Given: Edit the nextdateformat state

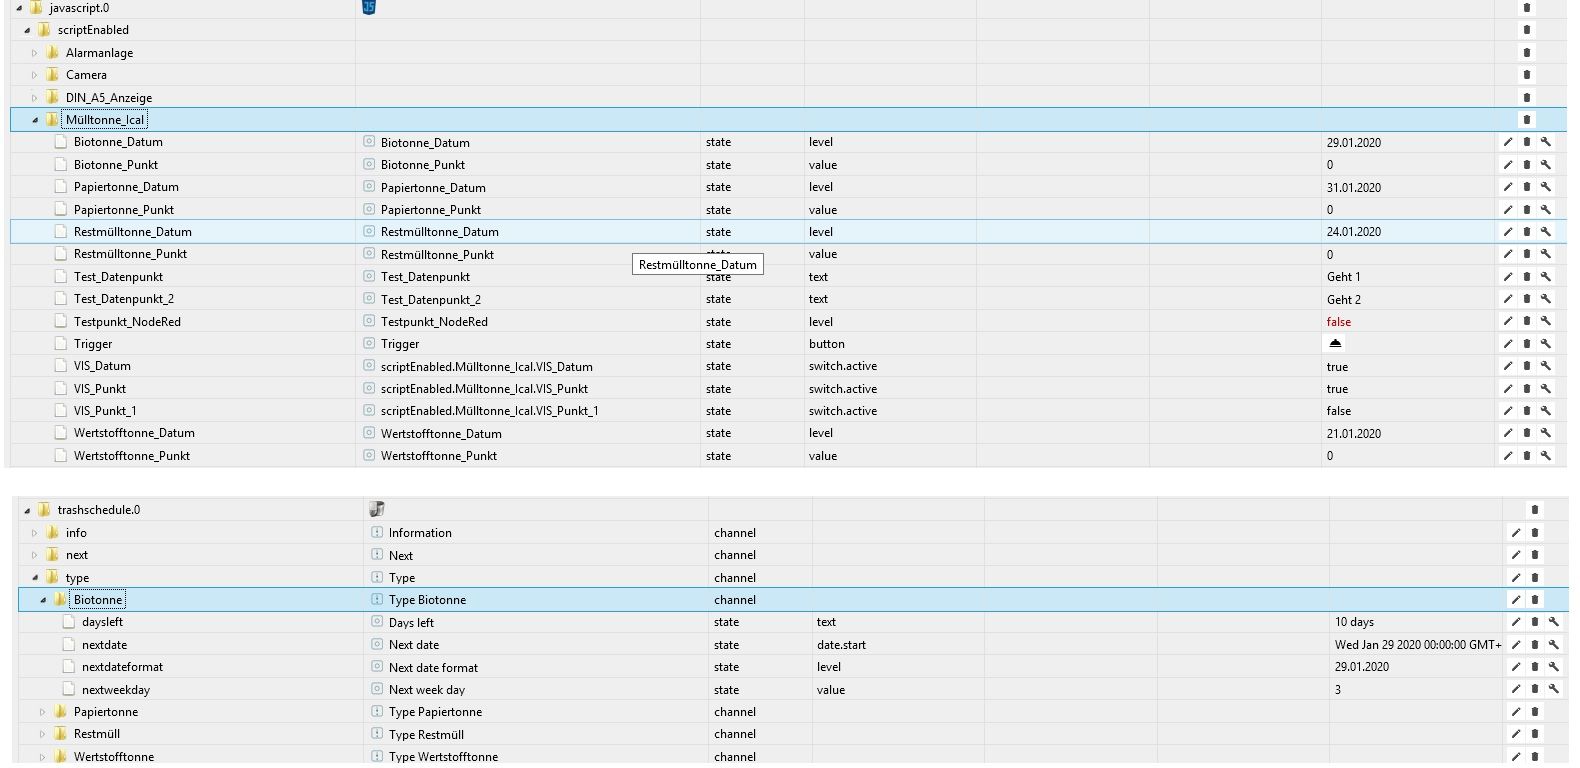Looking at the screenshot, I should coord(1516,666).
